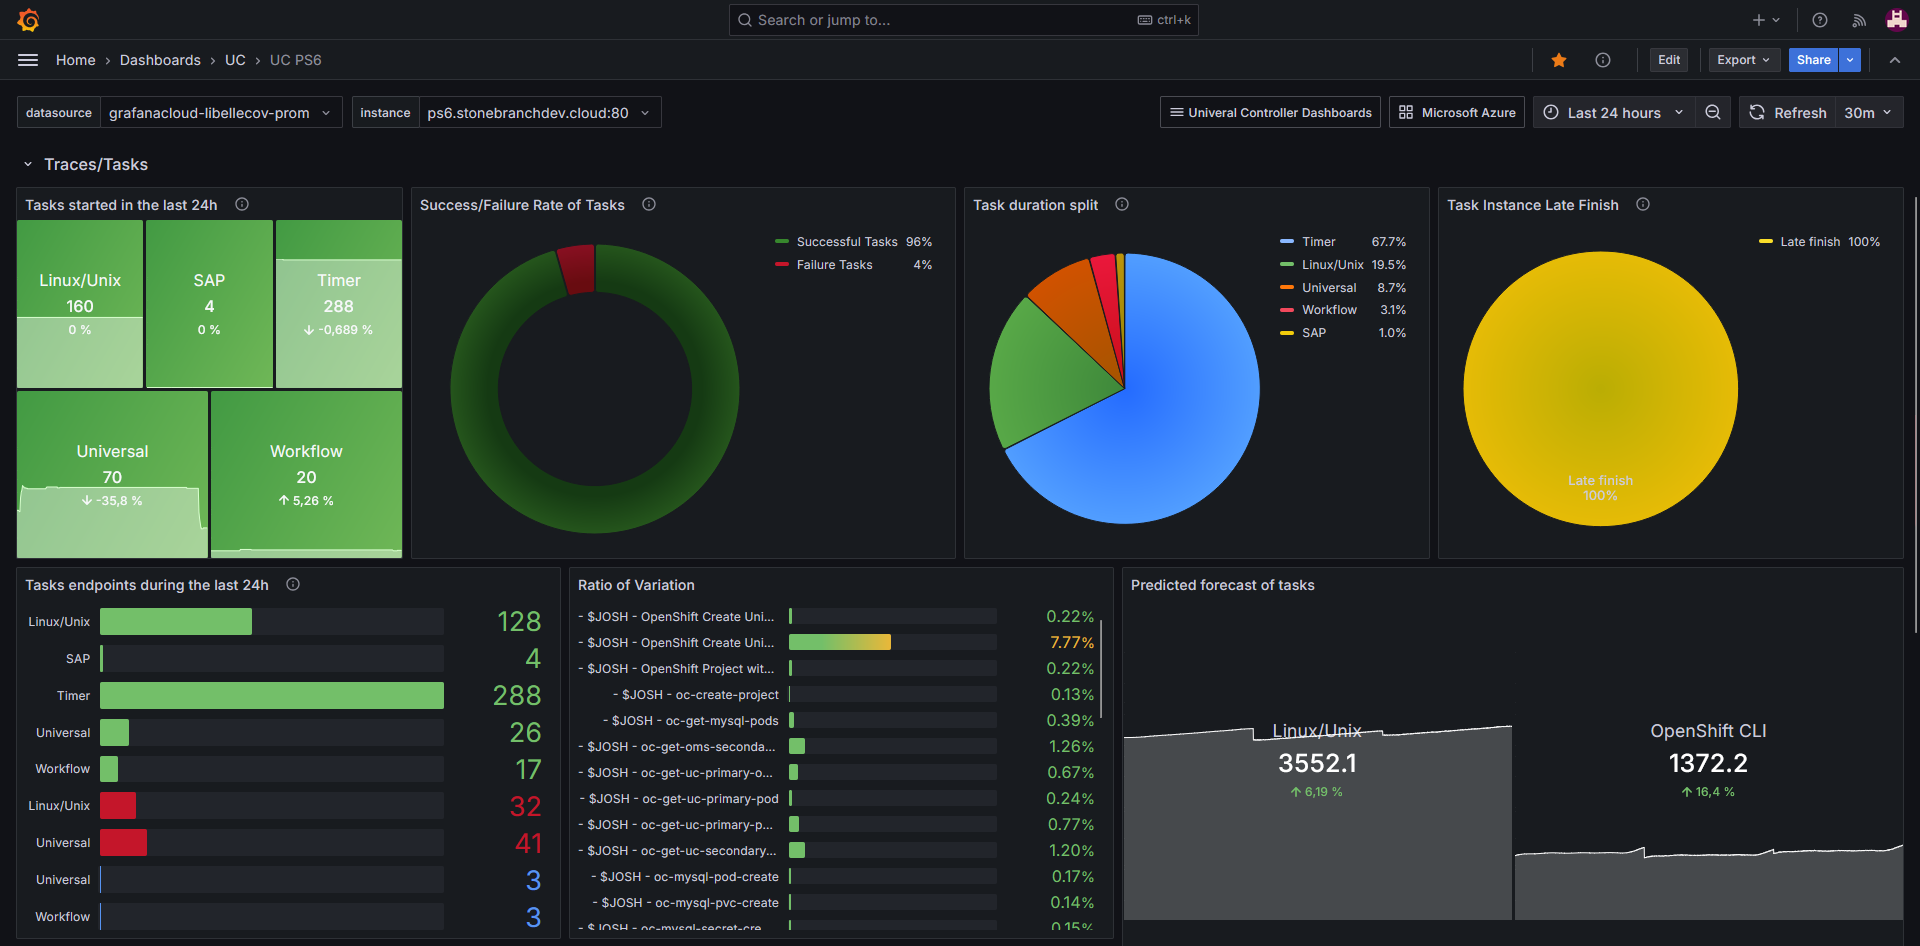
Task: Collapse the Traces/Tasks row
Action: [28, 165]
